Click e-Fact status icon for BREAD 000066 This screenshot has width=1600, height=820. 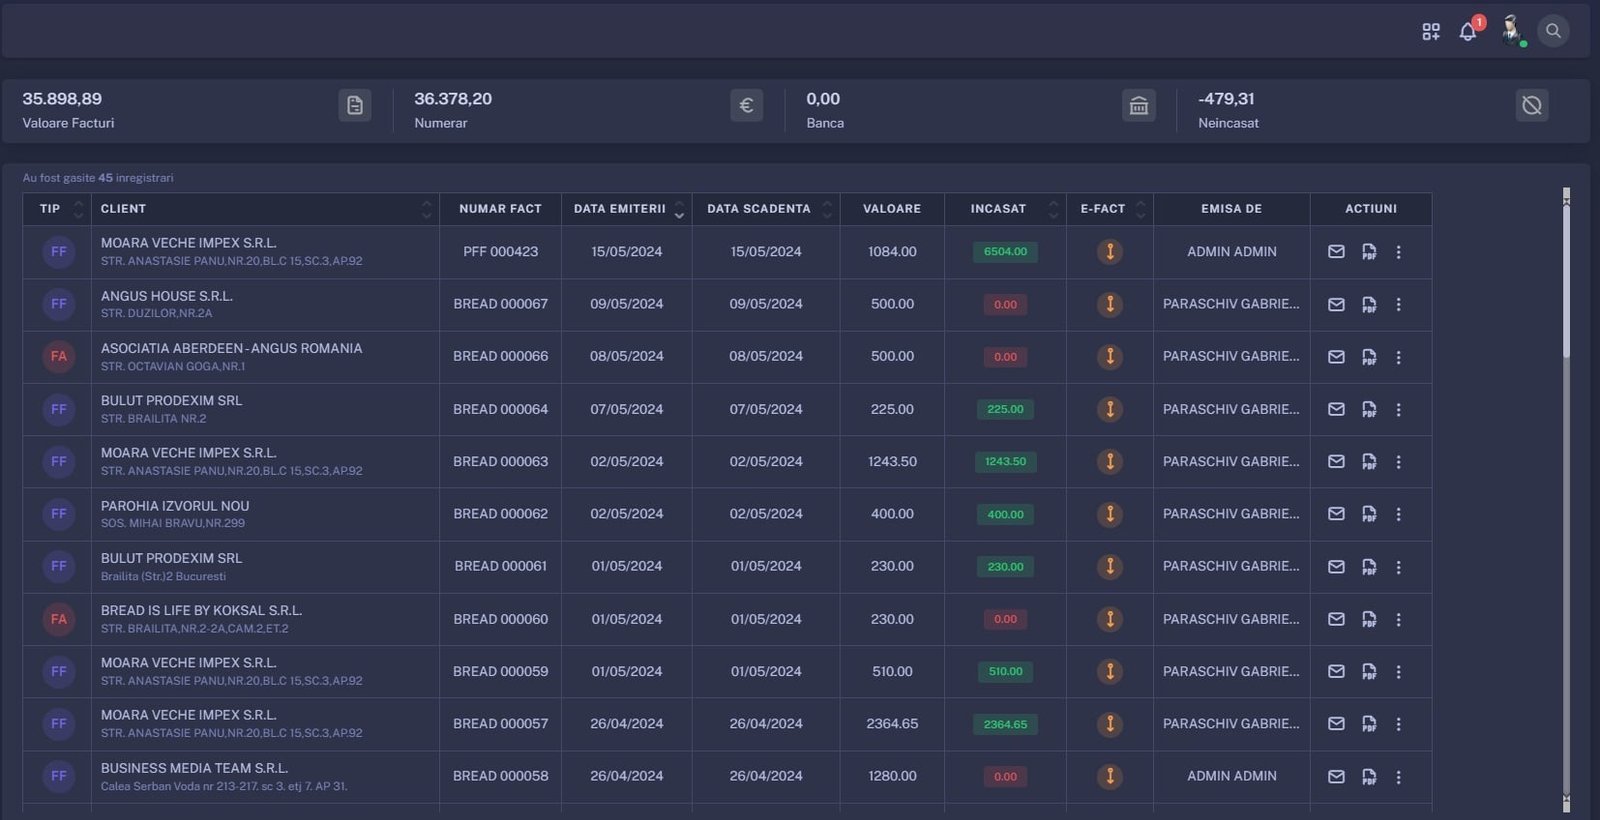(x=1109, y=357)
